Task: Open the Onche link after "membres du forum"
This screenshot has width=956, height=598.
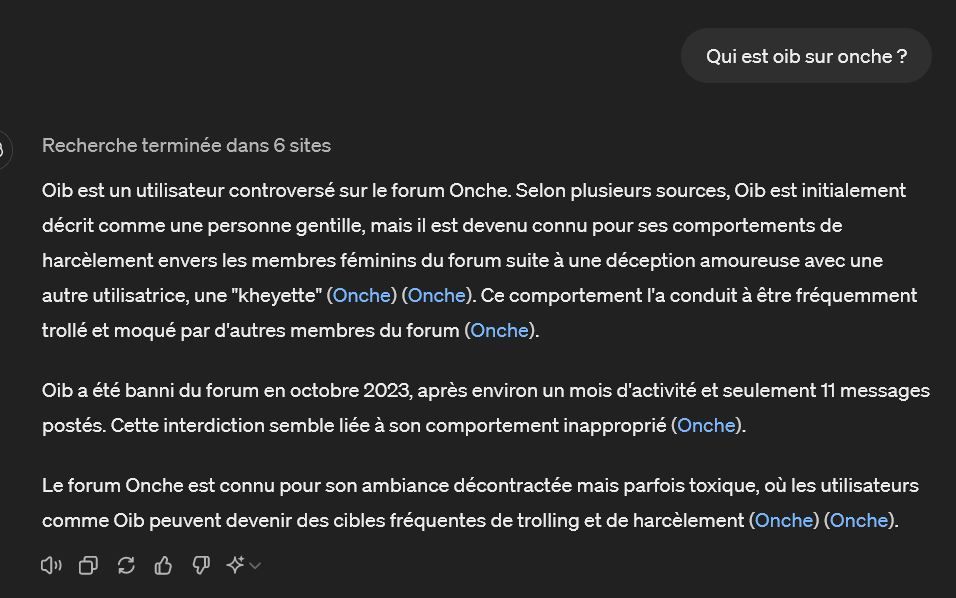Action: pyautogui.click(x=499, y=330)
